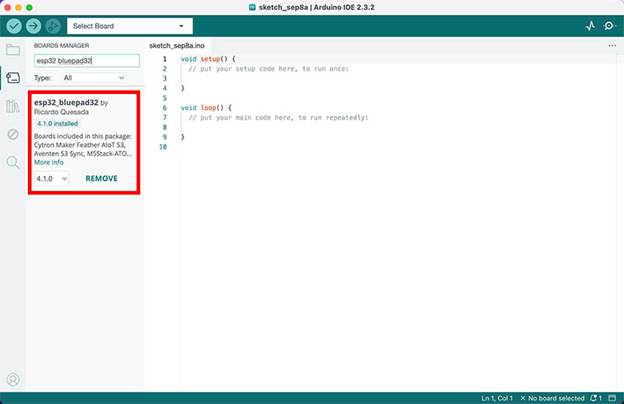Image resolution: width=624 pixels, height=404 pixels.
Task: Switch to the sketch_sep8a.ino tab
Action: [176, 46]
